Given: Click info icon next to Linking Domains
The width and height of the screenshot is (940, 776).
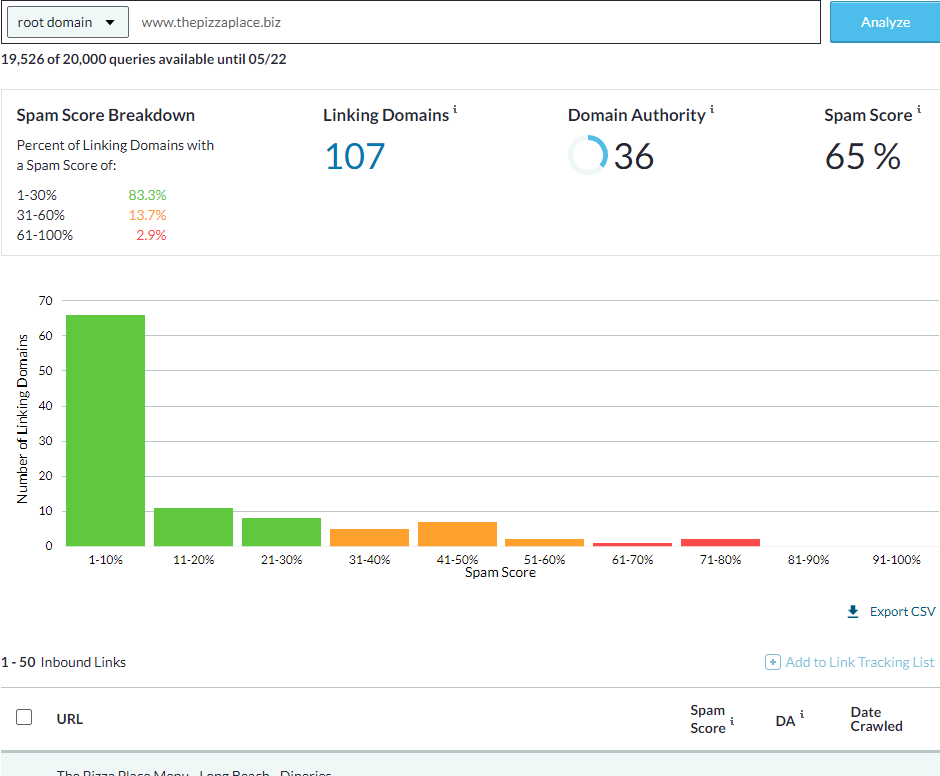Looking at the screenshot, I should point(455,110).
